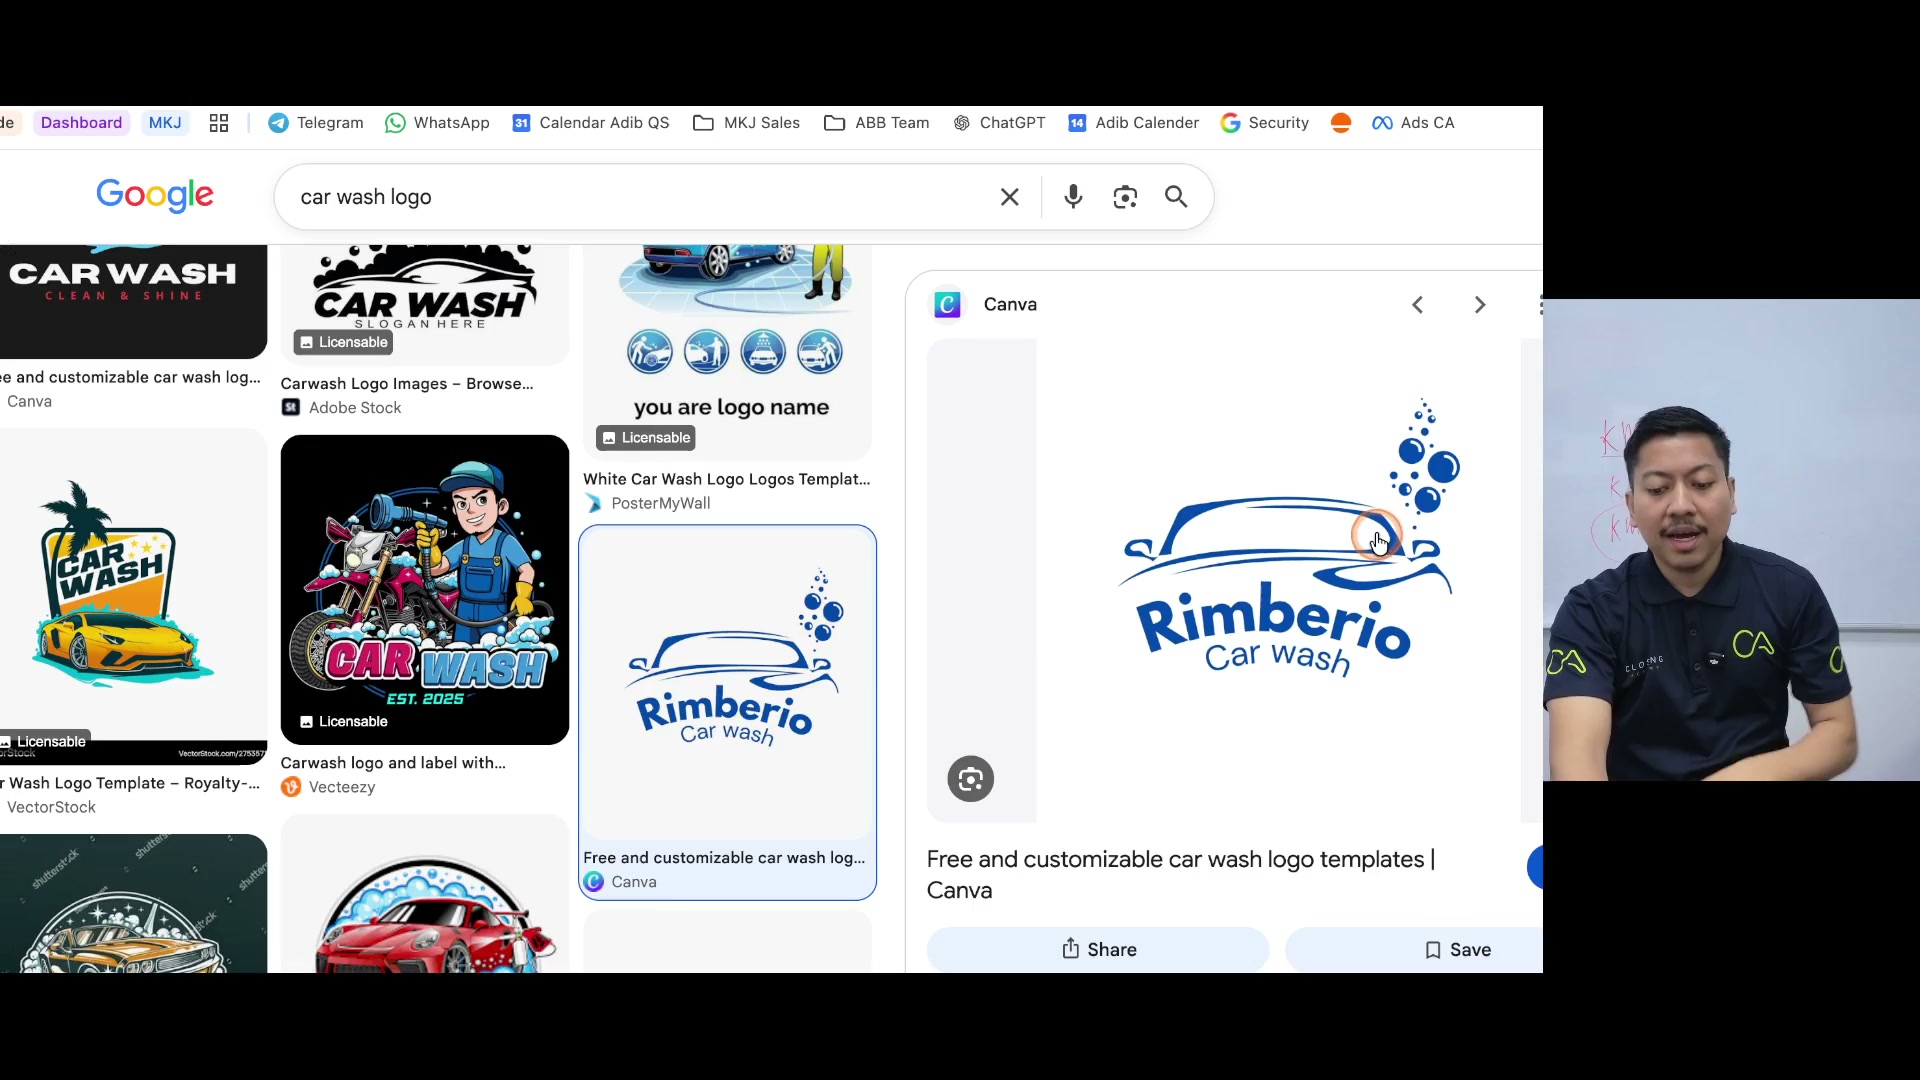The width and height of the screenshot is (1920, 1080).
Task: Click the Vecteezy source label
Action: 342,787
